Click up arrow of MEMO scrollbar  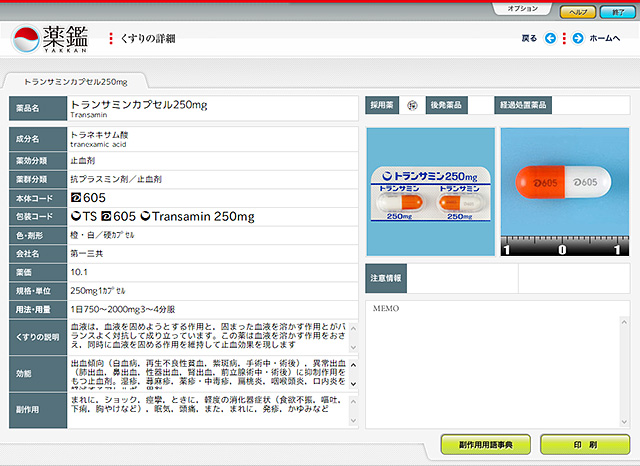click(x=624, y=322)
